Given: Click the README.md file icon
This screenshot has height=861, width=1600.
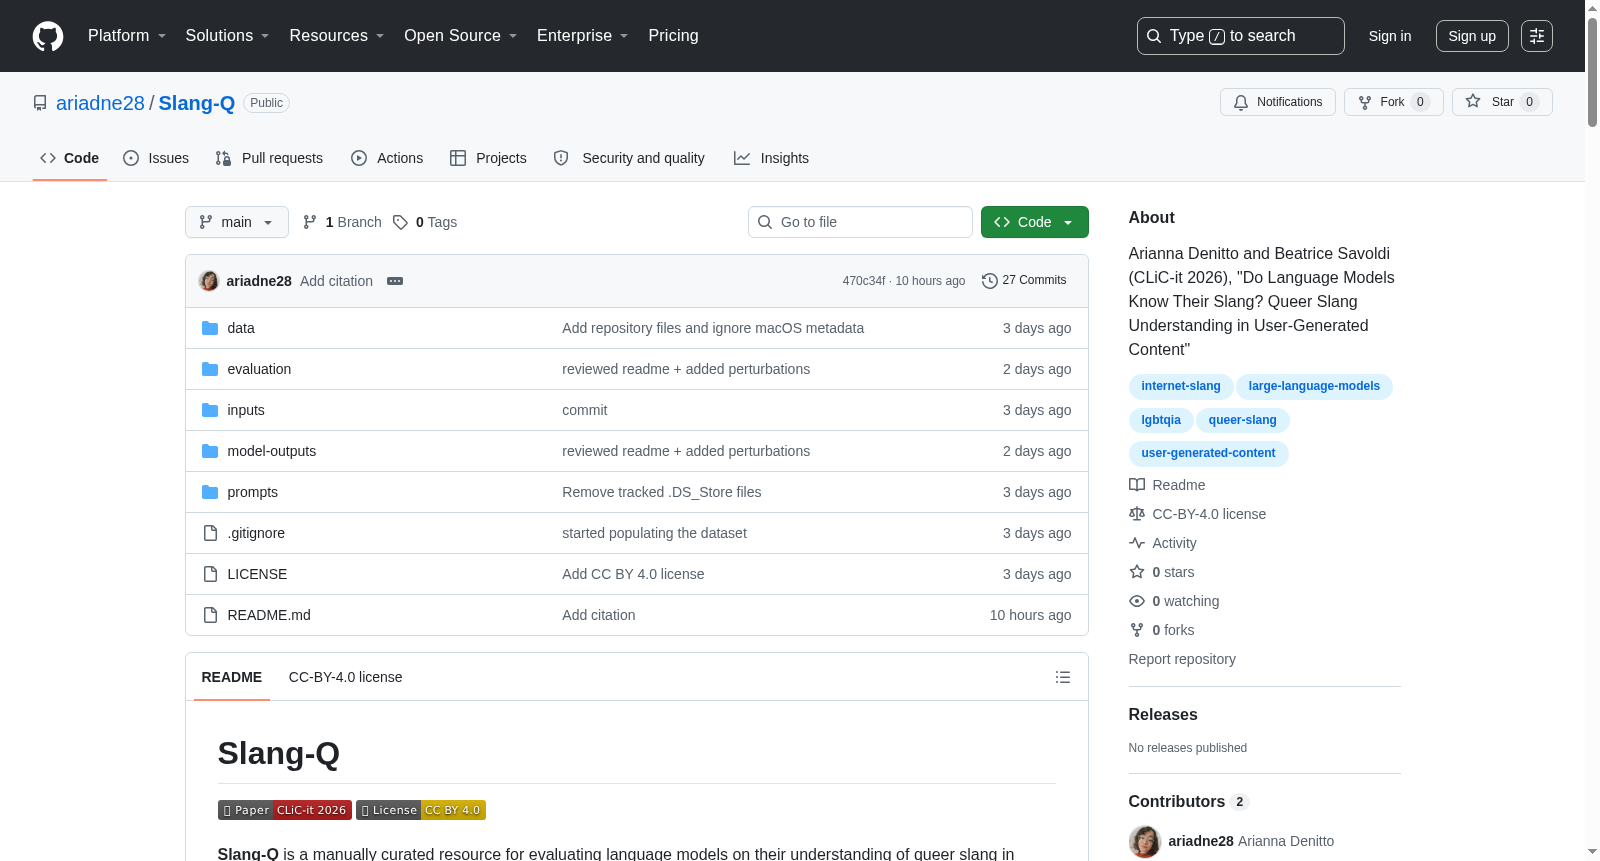Looking at the screenshot, I should [x=210, y=615].
